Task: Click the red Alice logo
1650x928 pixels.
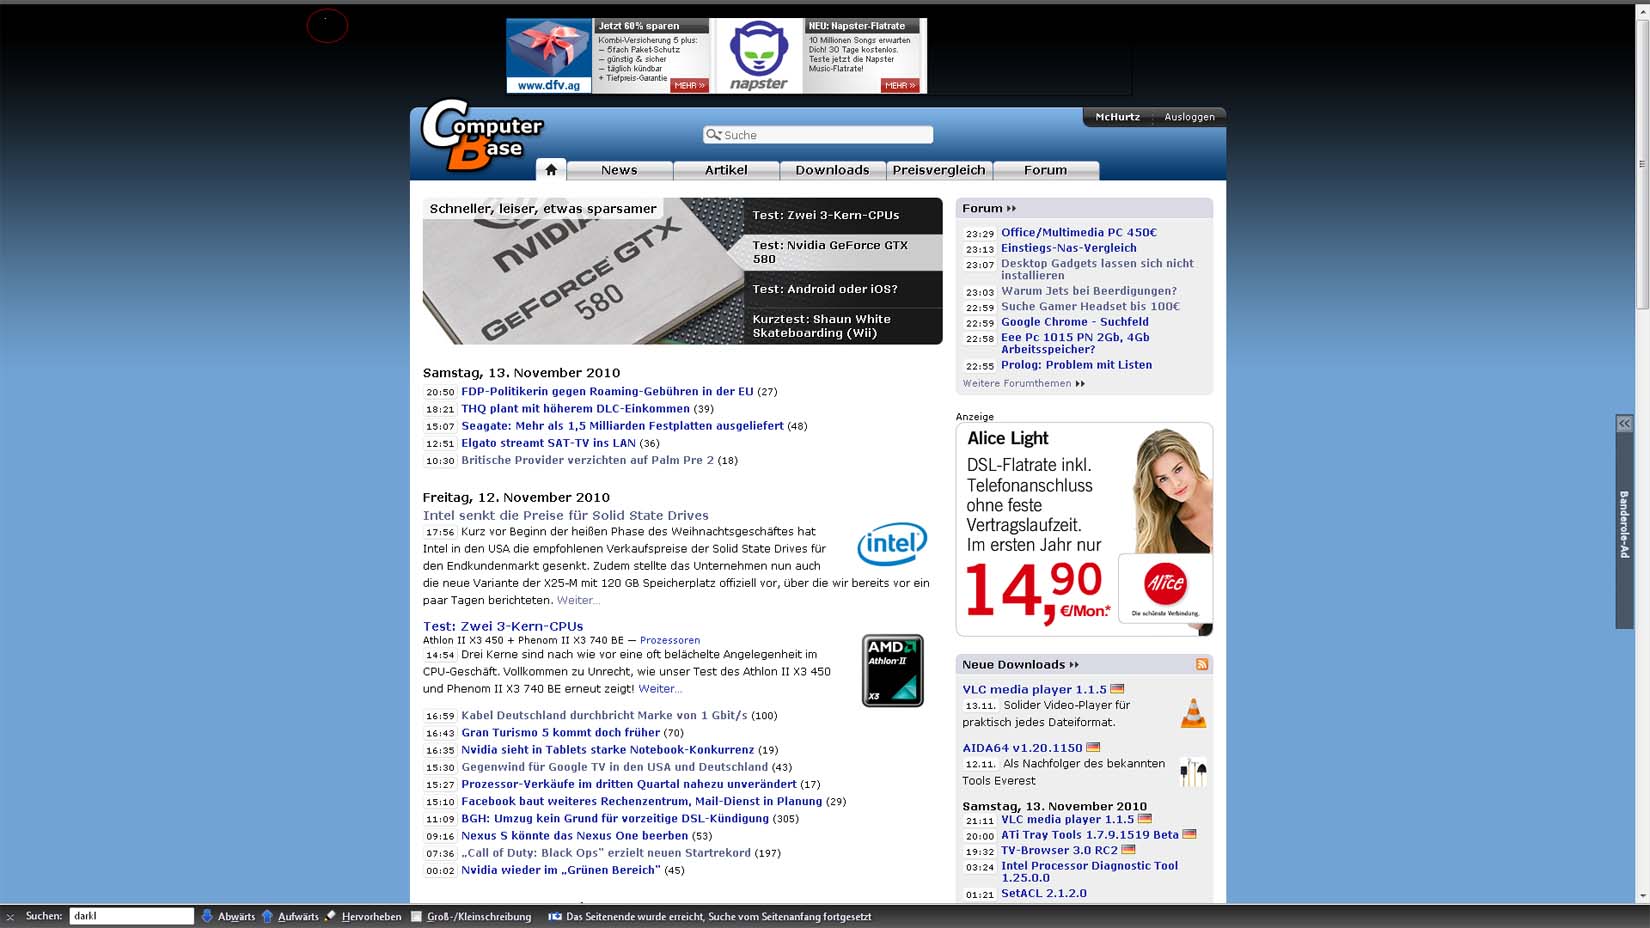Action: [x=1165, y=582]
